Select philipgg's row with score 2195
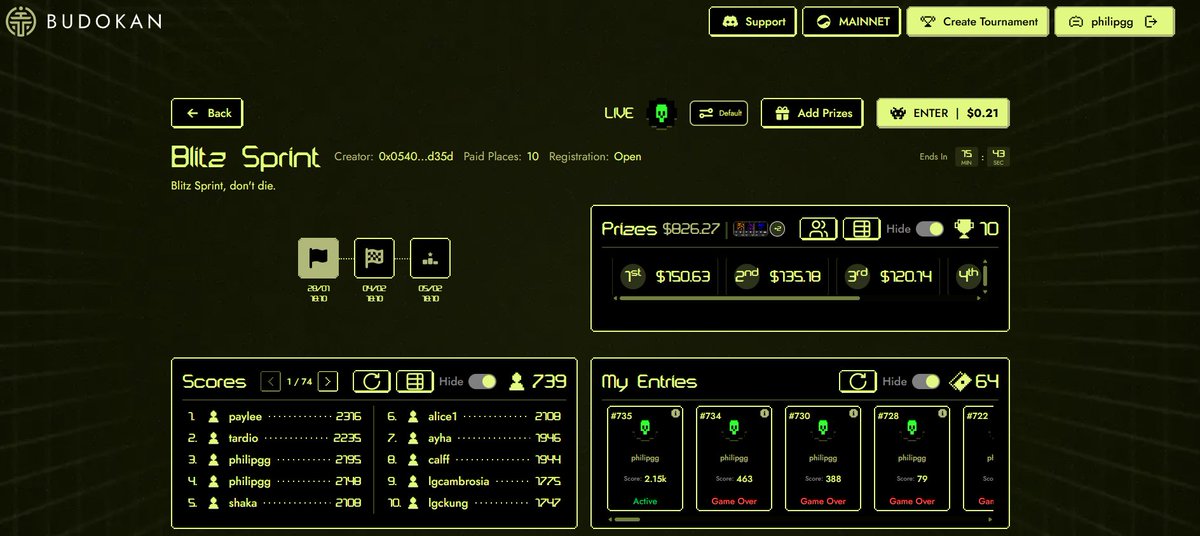The height and width of the screenshot is (536, 1200). coord(274,459)
